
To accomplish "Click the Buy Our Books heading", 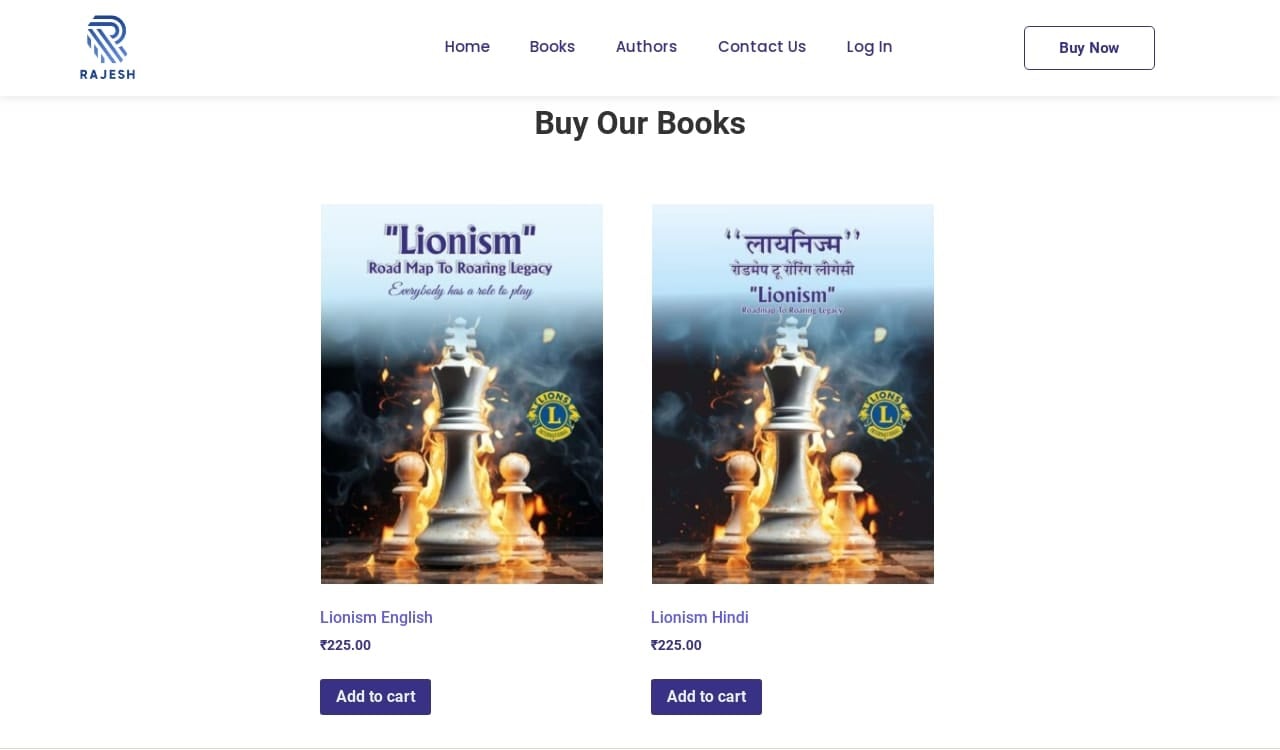I will point(640,123).
